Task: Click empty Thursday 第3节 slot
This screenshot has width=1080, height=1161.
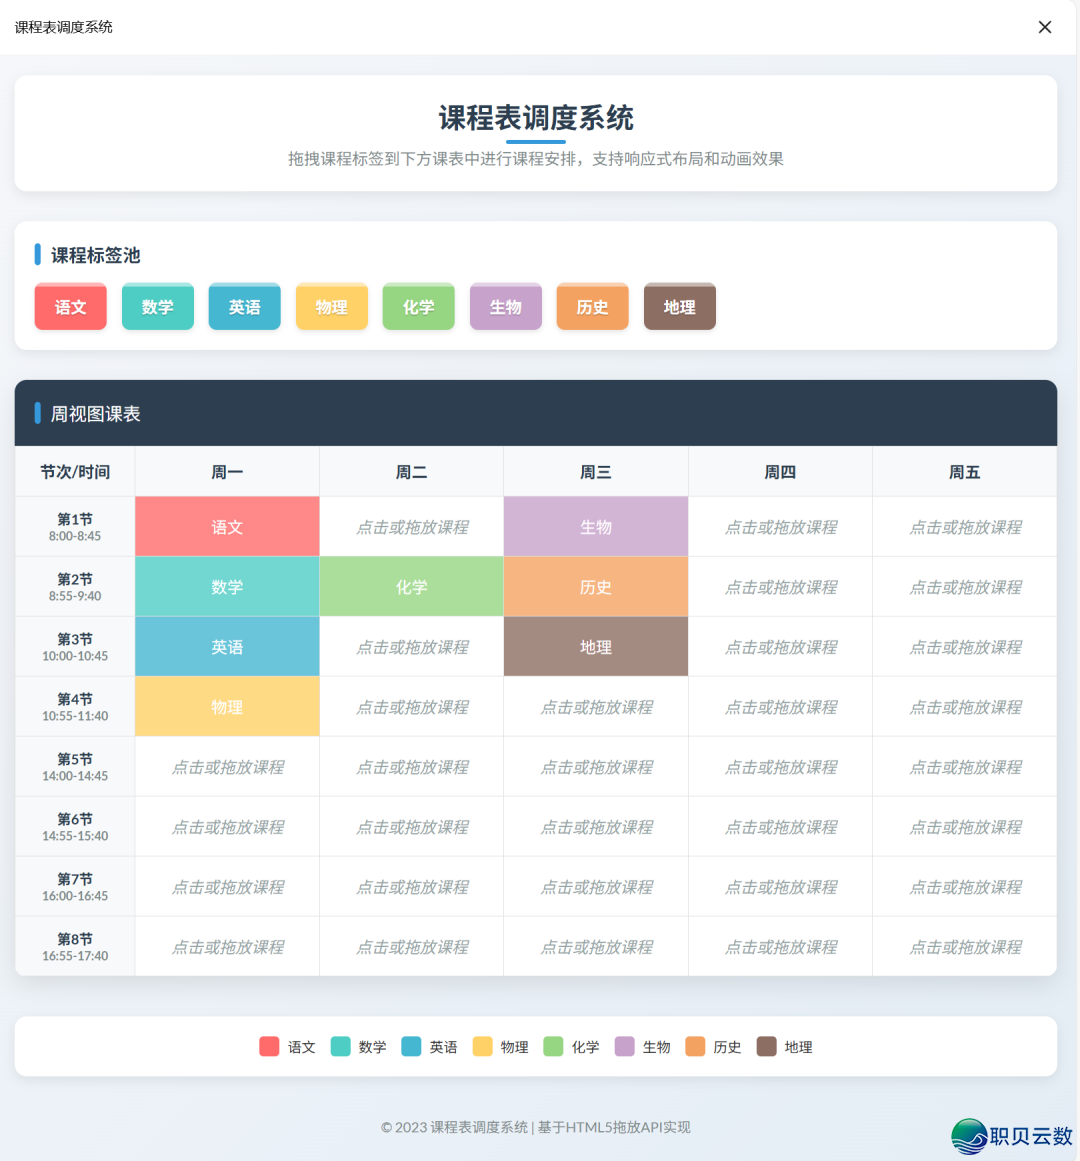Action: [x=780, y=646]
